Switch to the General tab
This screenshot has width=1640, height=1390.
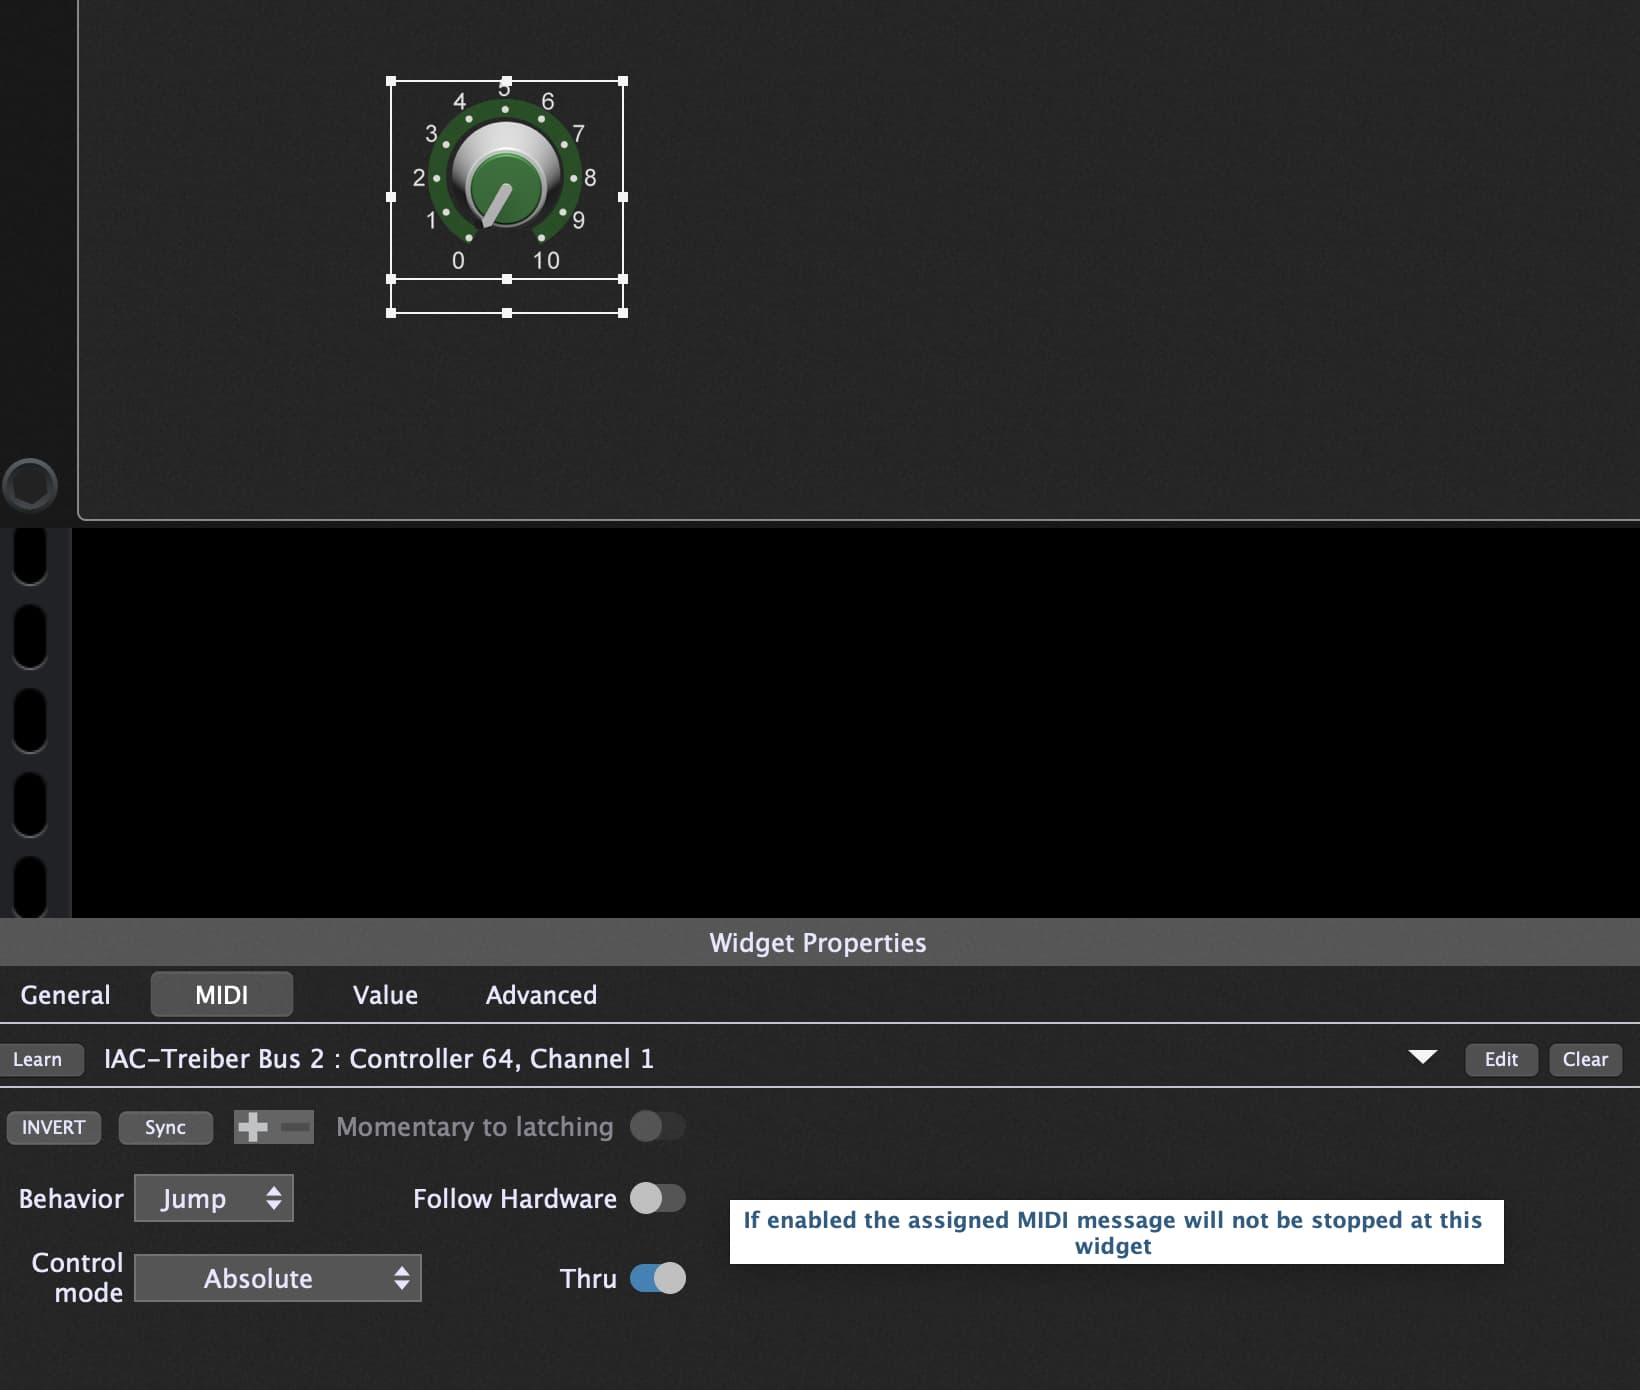(x=65, y=995)
